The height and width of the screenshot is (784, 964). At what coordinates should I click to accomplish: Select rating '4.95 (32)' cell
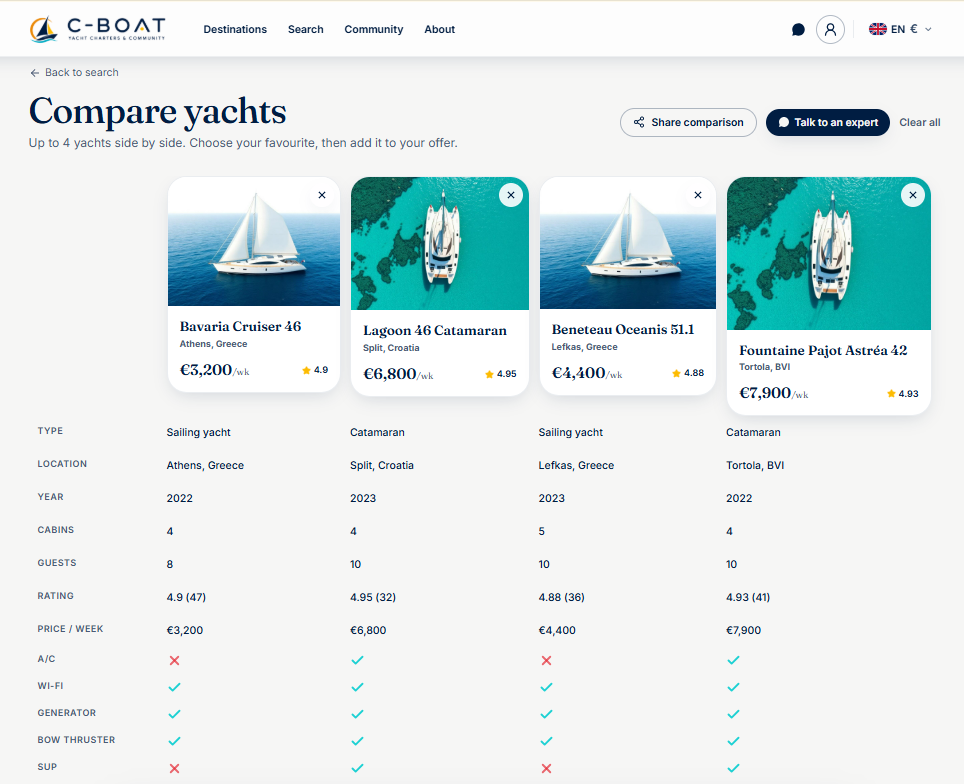(x=373, y=597)
